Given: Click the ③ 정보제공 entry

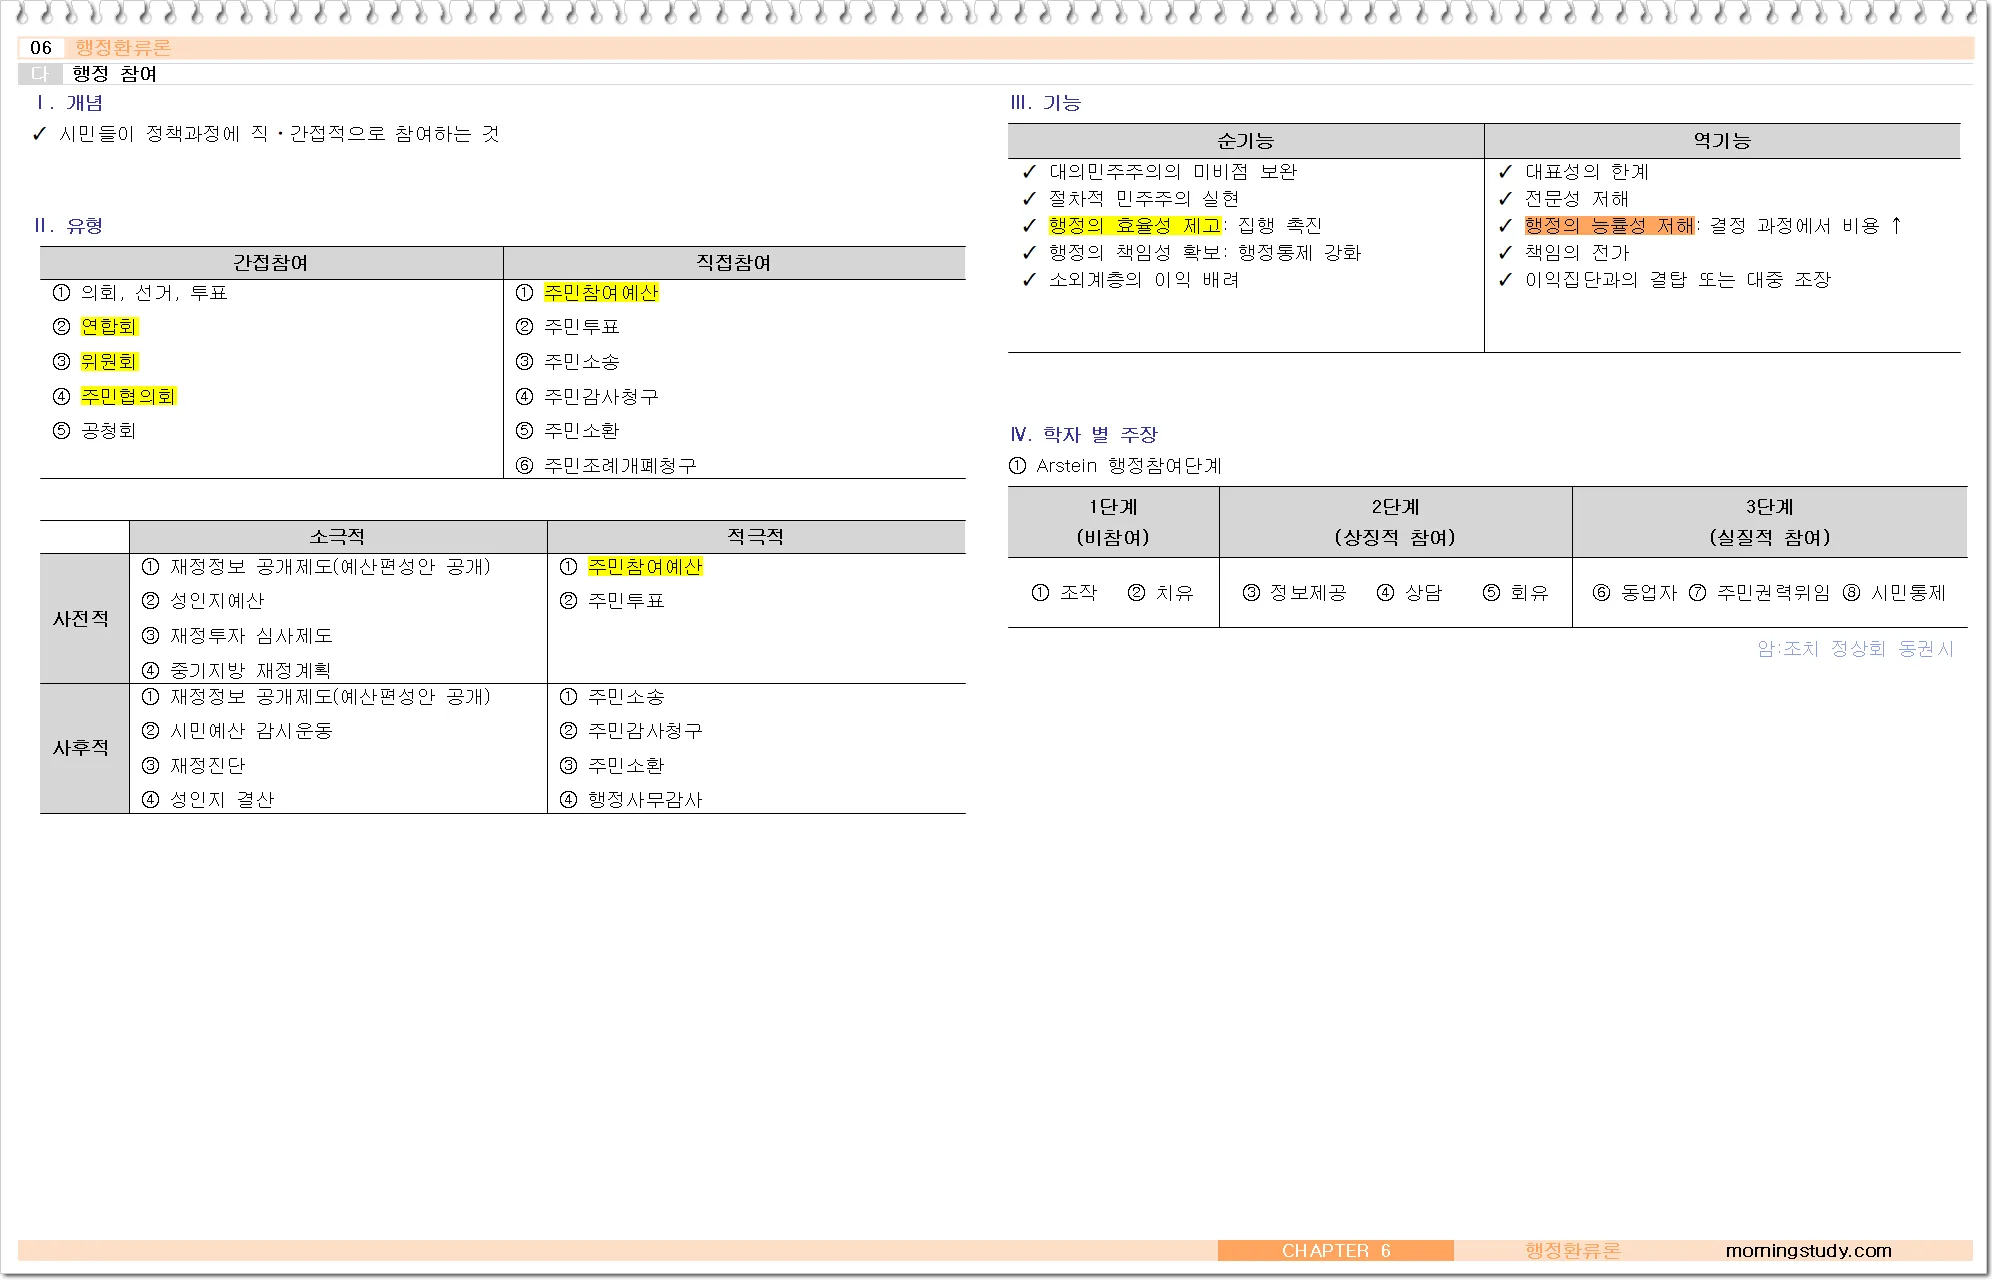Looking at the screenshot, I should [1294, 593].
